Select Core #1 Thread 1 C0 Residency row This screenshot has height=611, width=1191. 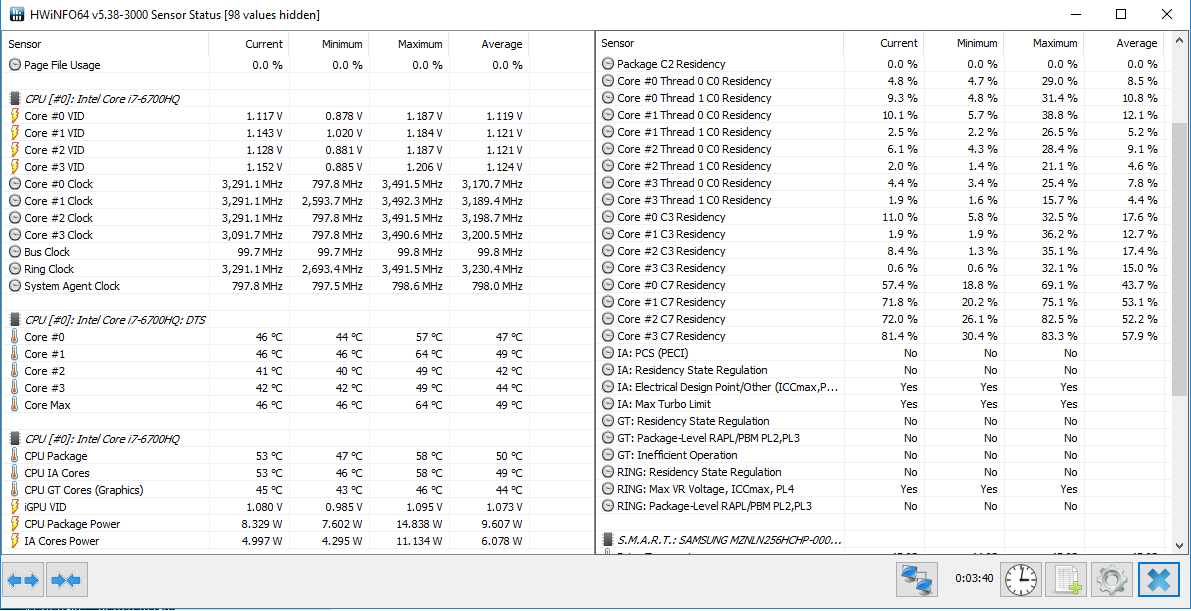coord(881,132)
